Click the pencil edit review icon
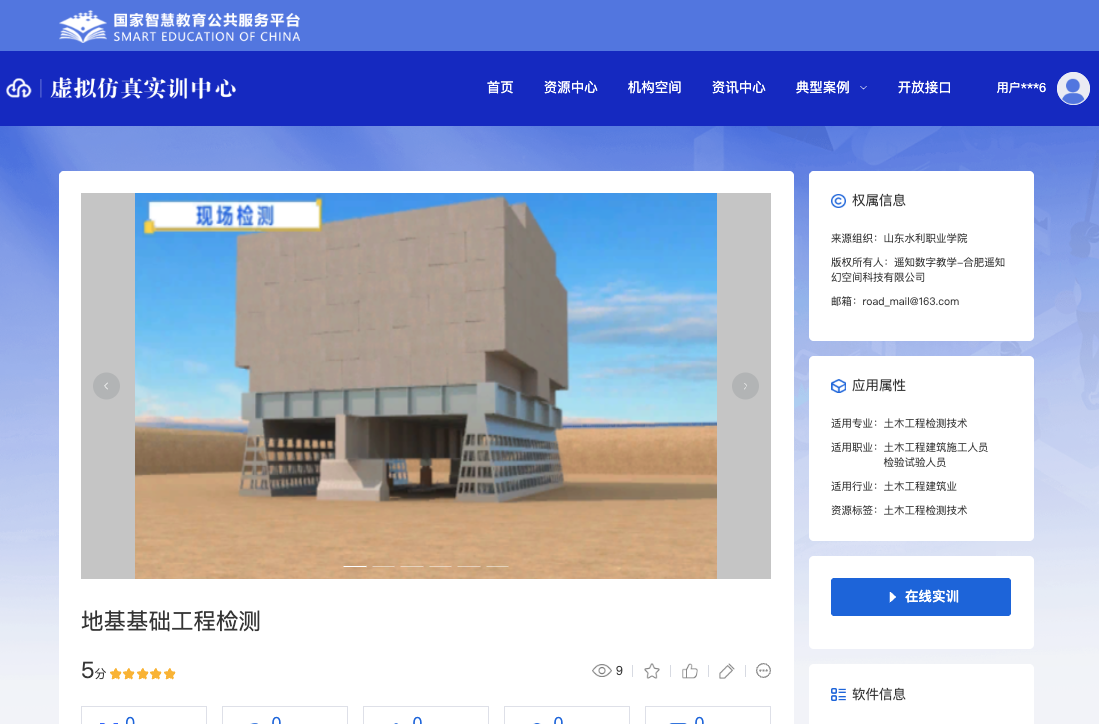The height and width of the screenshot is (724, 1099). [x=727, y=671]
